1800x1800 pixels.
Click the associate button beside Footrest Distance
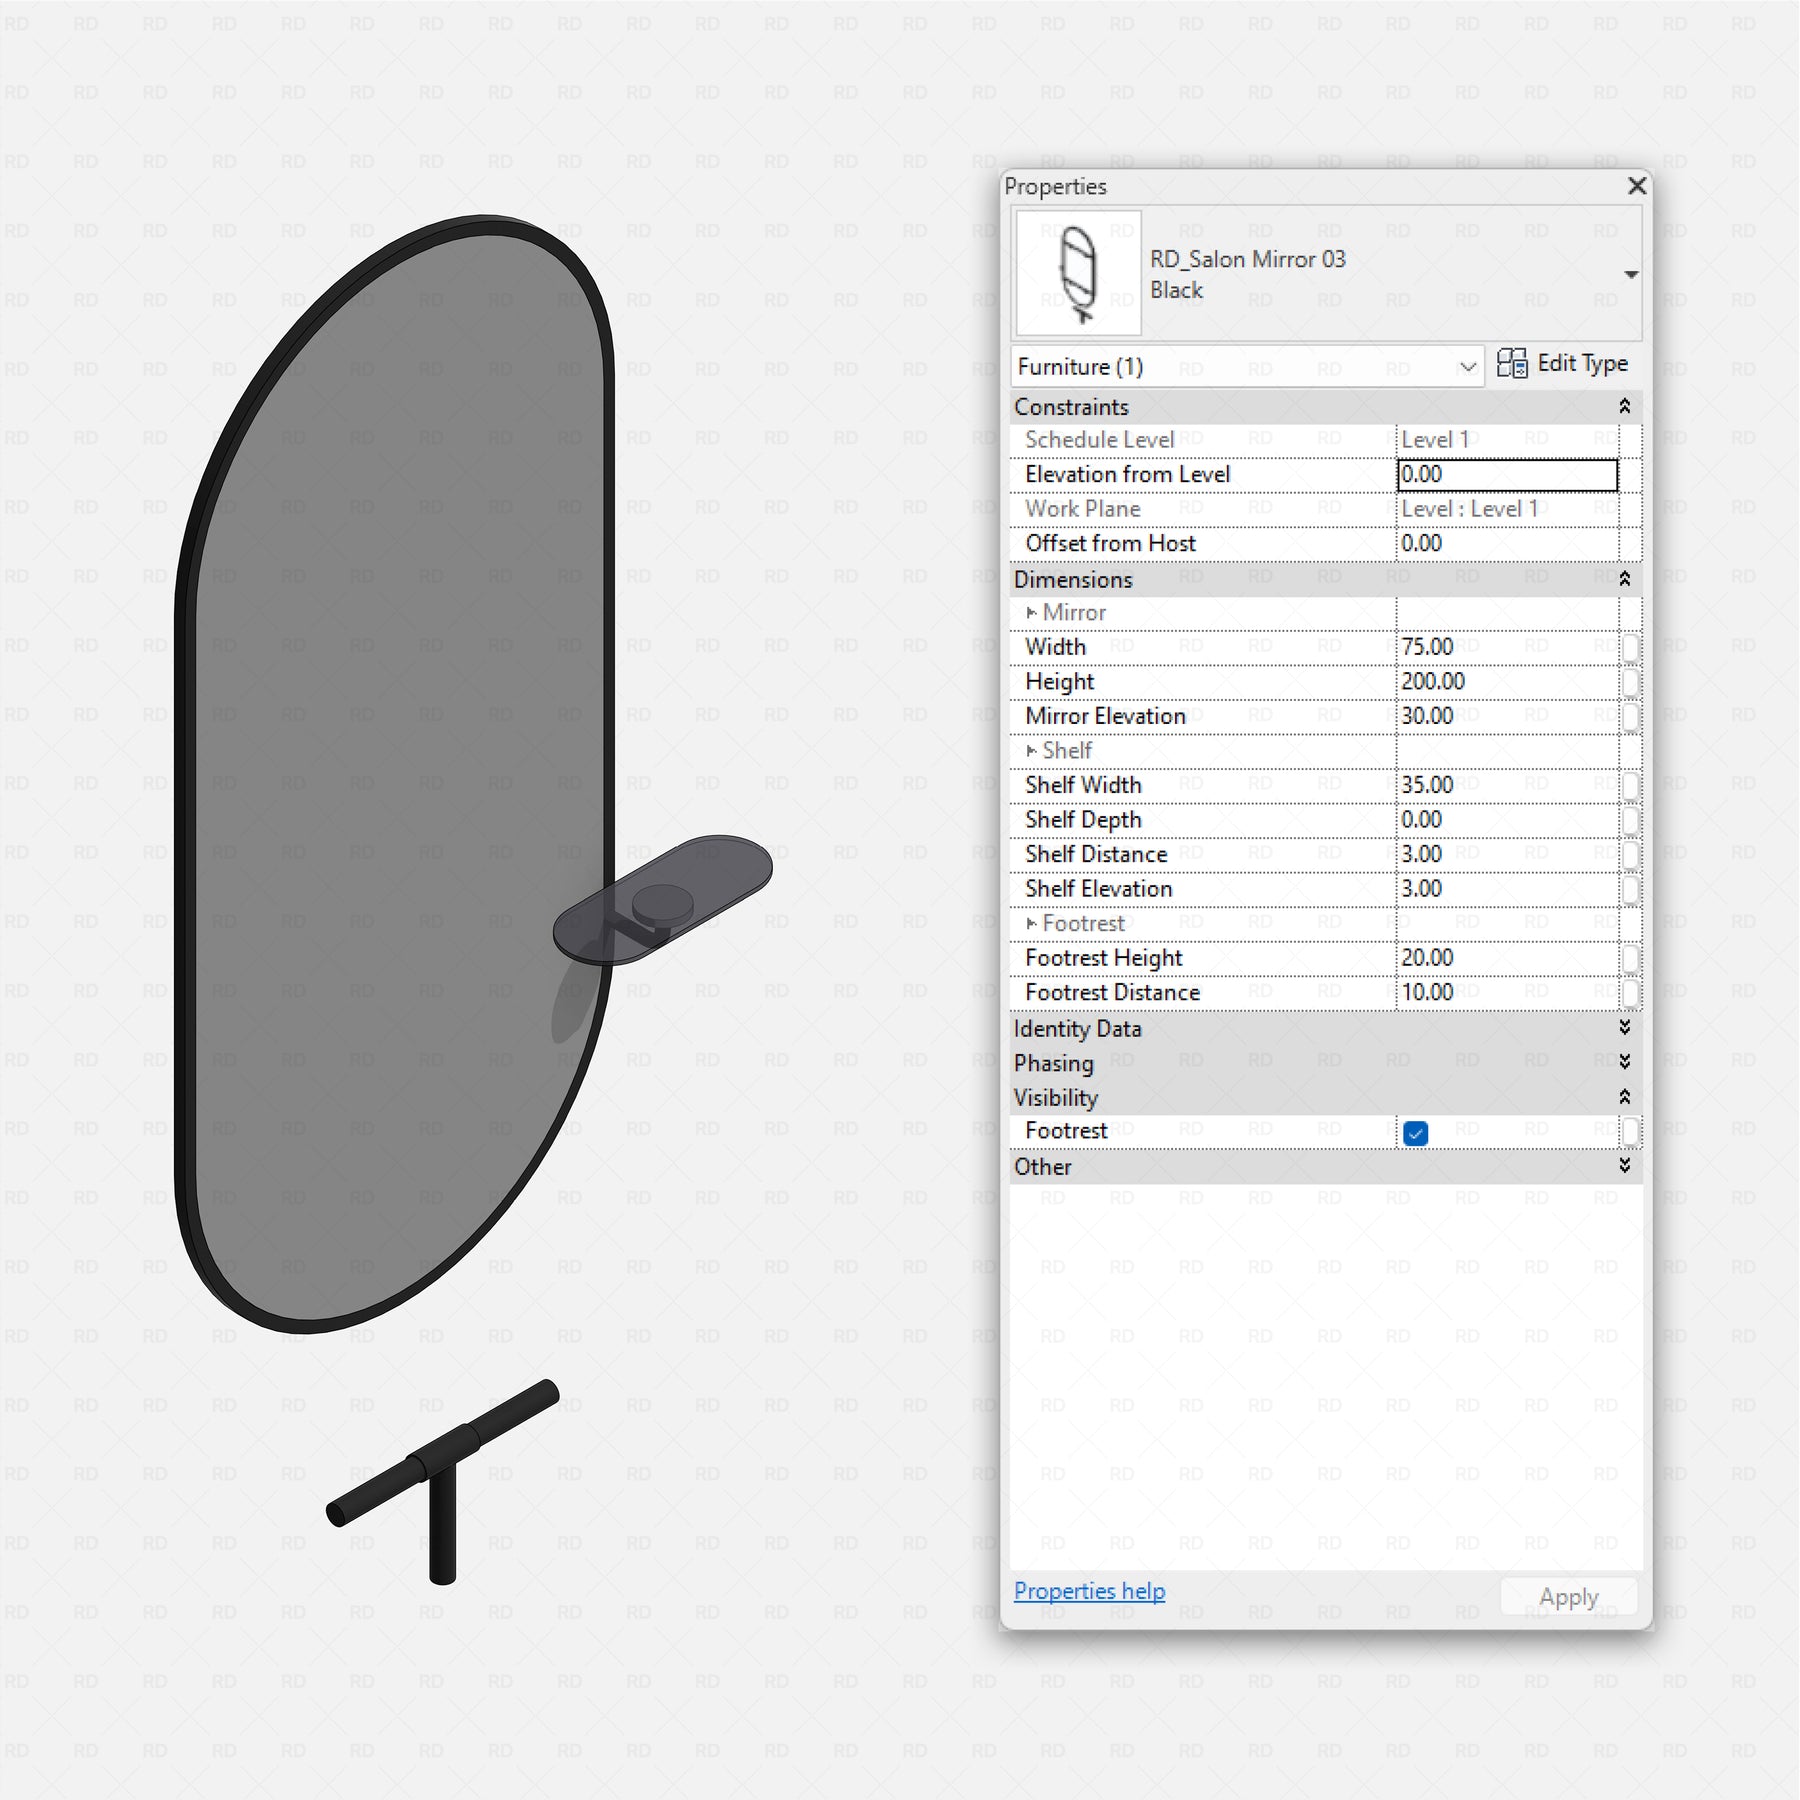tap(1630, 993)
